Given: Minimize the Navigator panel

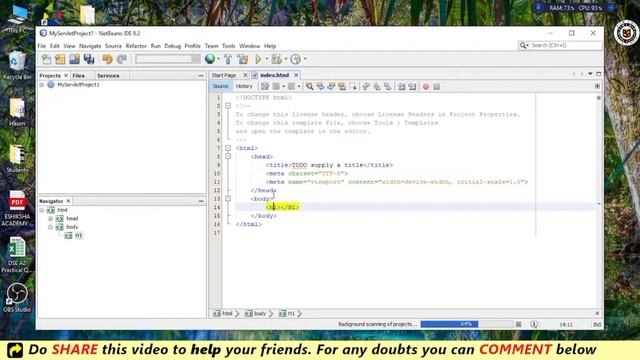Looking at the screenshot, I should 200,201.
